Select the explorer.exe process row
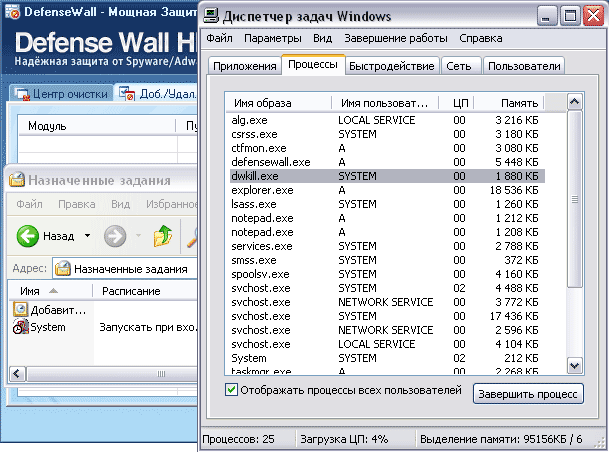Image resolution: width=609 pixels, height=452 pixels. [387, 190]
